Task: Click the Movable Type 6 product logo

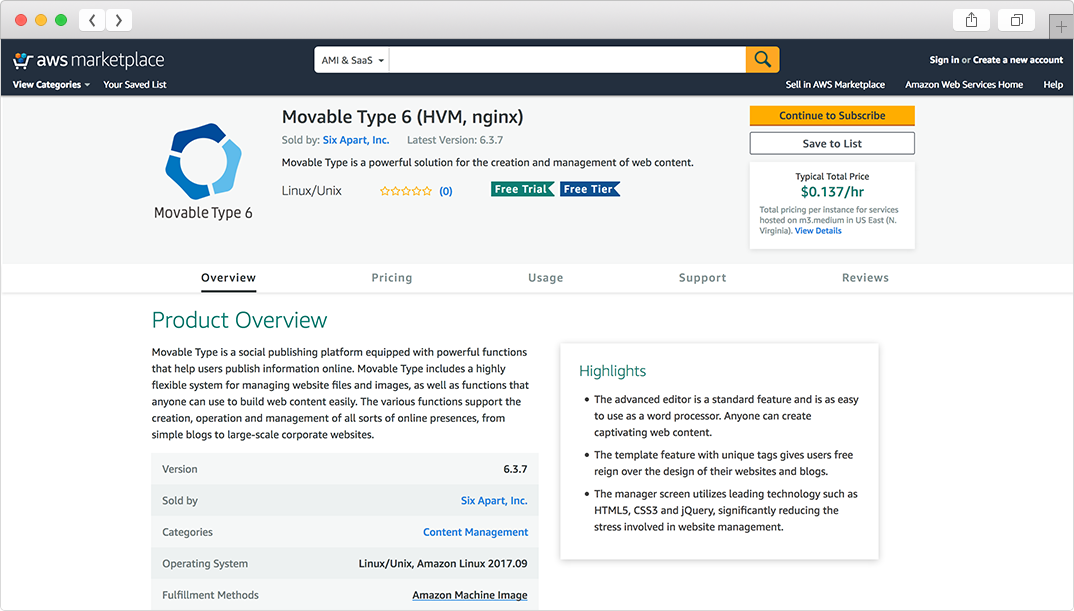Action: point(203,171)
